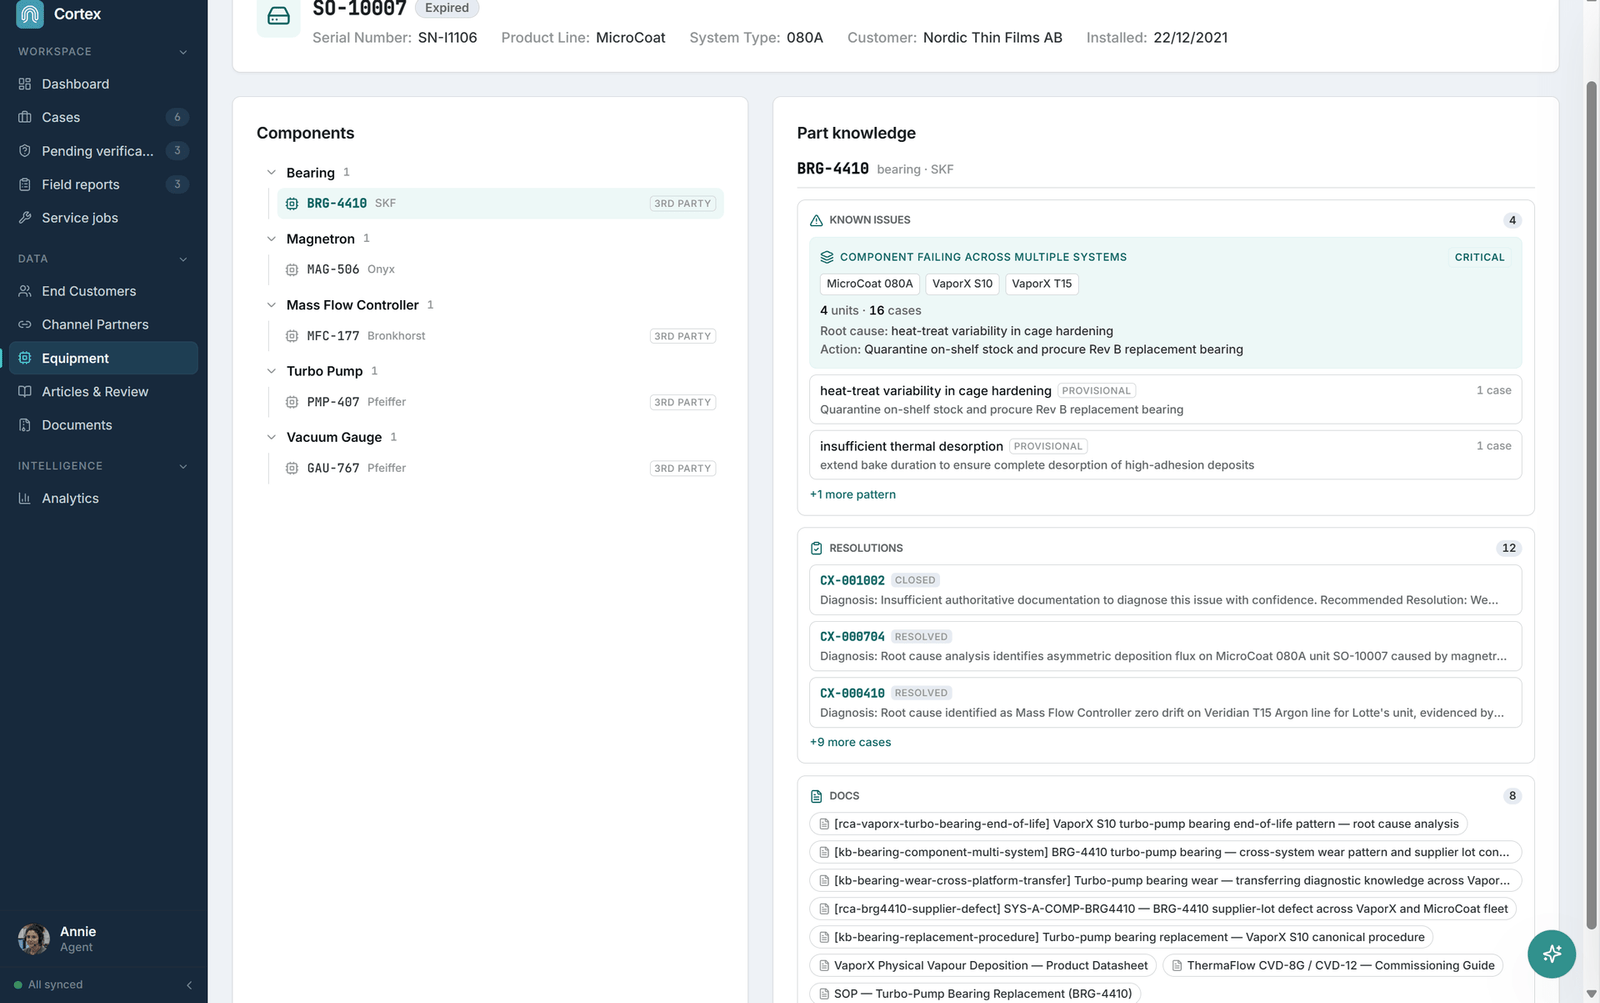The height and width of the screenshot is (1003, 1600).
Task: Click the layers icon beside Component Failing heading
Action: (x=827, y=257)
